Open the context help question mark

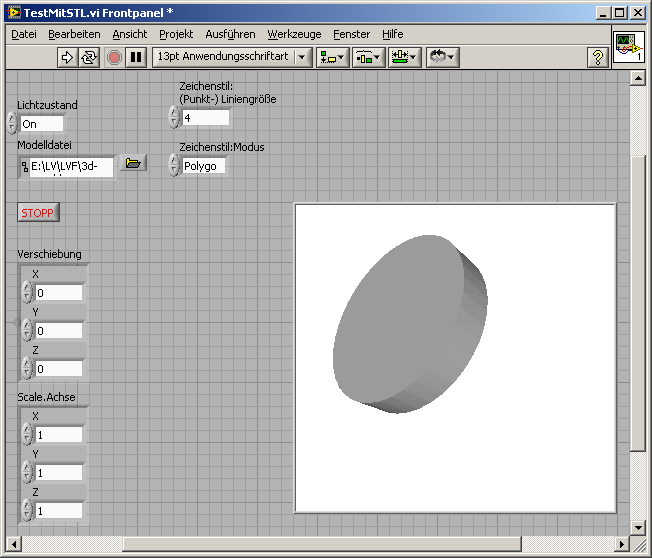tap(598, 57)
